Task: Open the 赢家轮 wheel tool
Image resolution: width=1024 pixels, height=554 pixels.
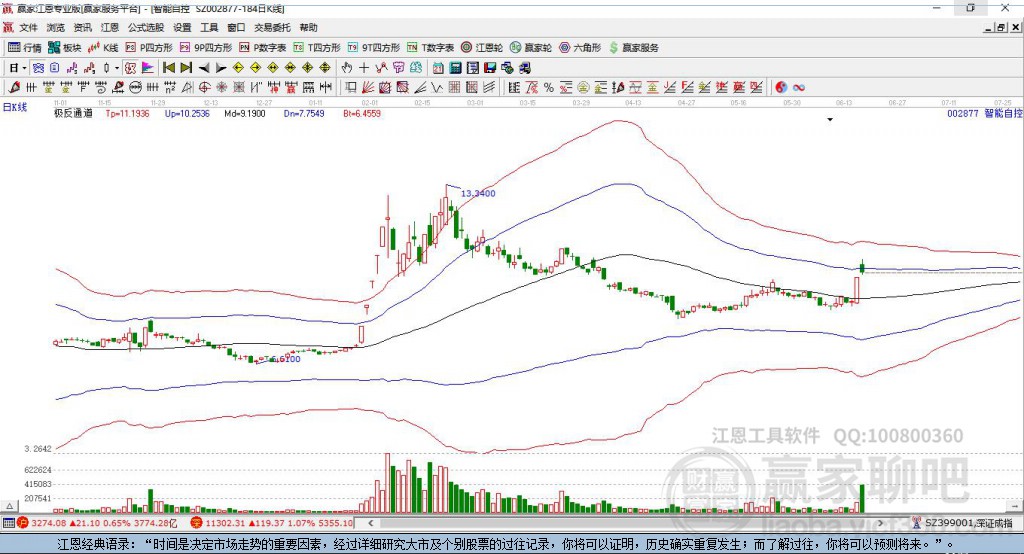Action: [x=531, y=48]
